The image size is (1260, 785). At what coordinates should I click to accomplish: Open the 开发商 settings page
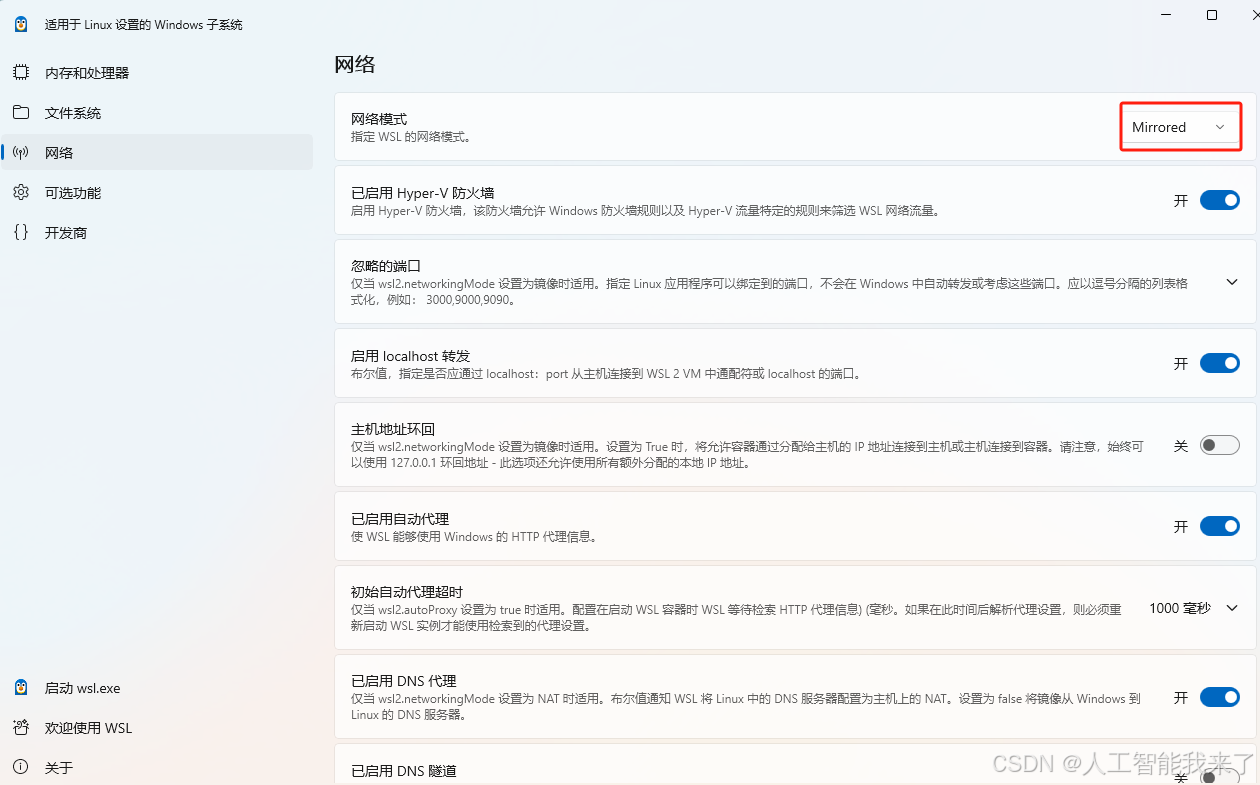[x=157, y=233]
